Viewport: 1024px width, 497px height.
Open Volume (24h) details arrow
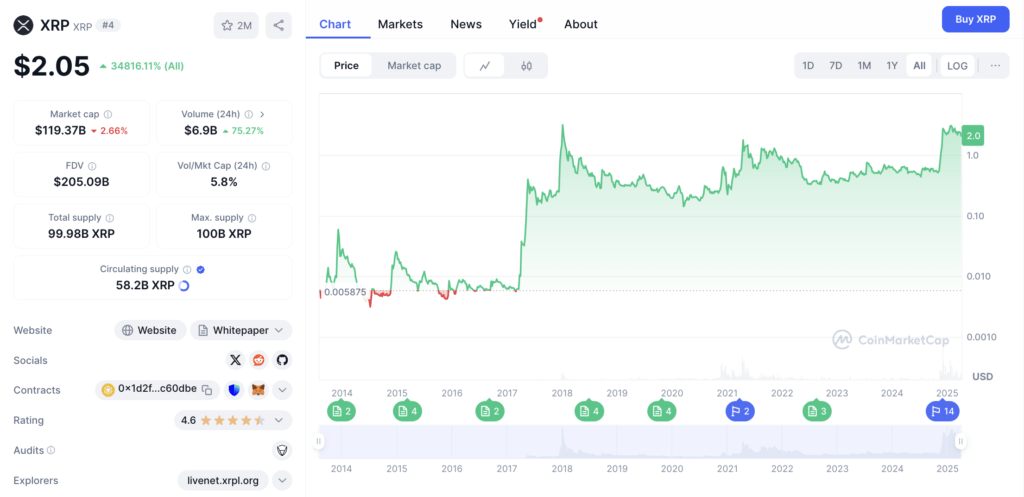point(262,114)
